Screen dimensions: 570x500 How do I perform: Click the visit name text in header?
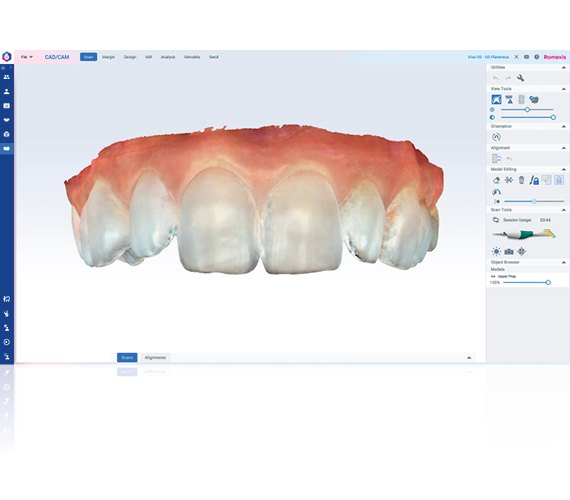point(488,57)
